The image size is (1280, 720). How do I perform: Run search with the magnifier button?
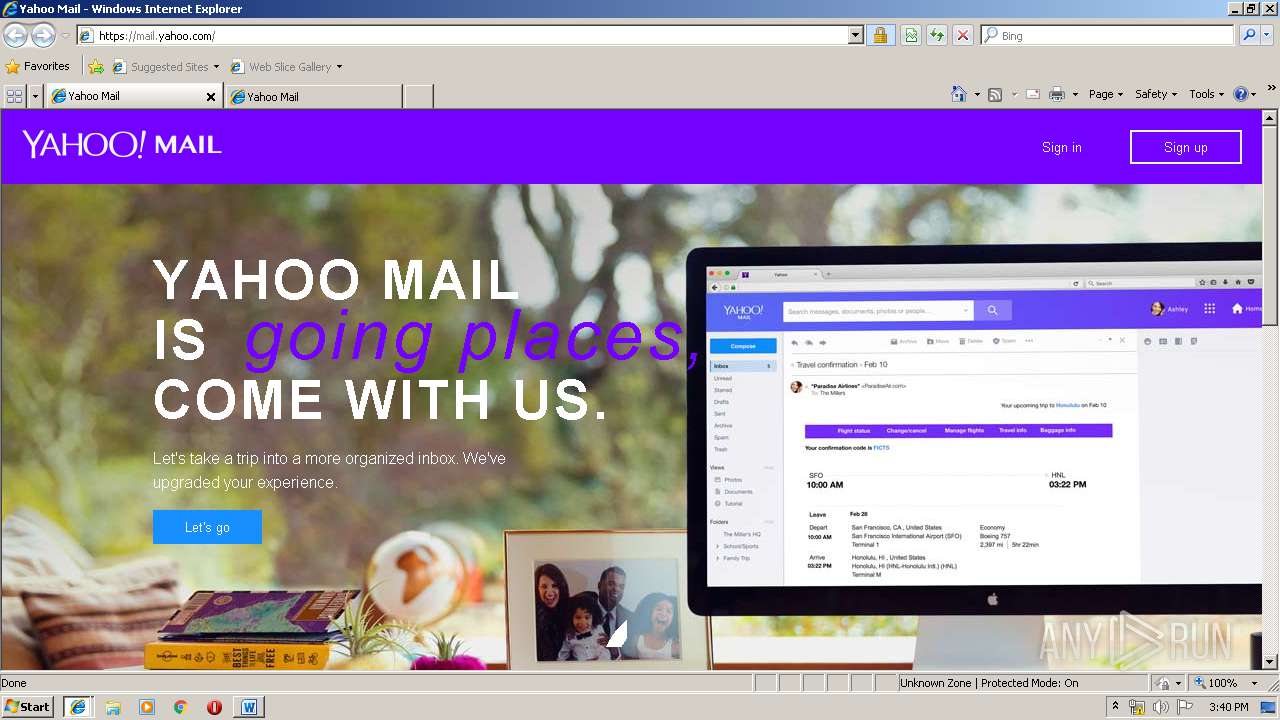pyautogui.click(x=1248, y=35)
